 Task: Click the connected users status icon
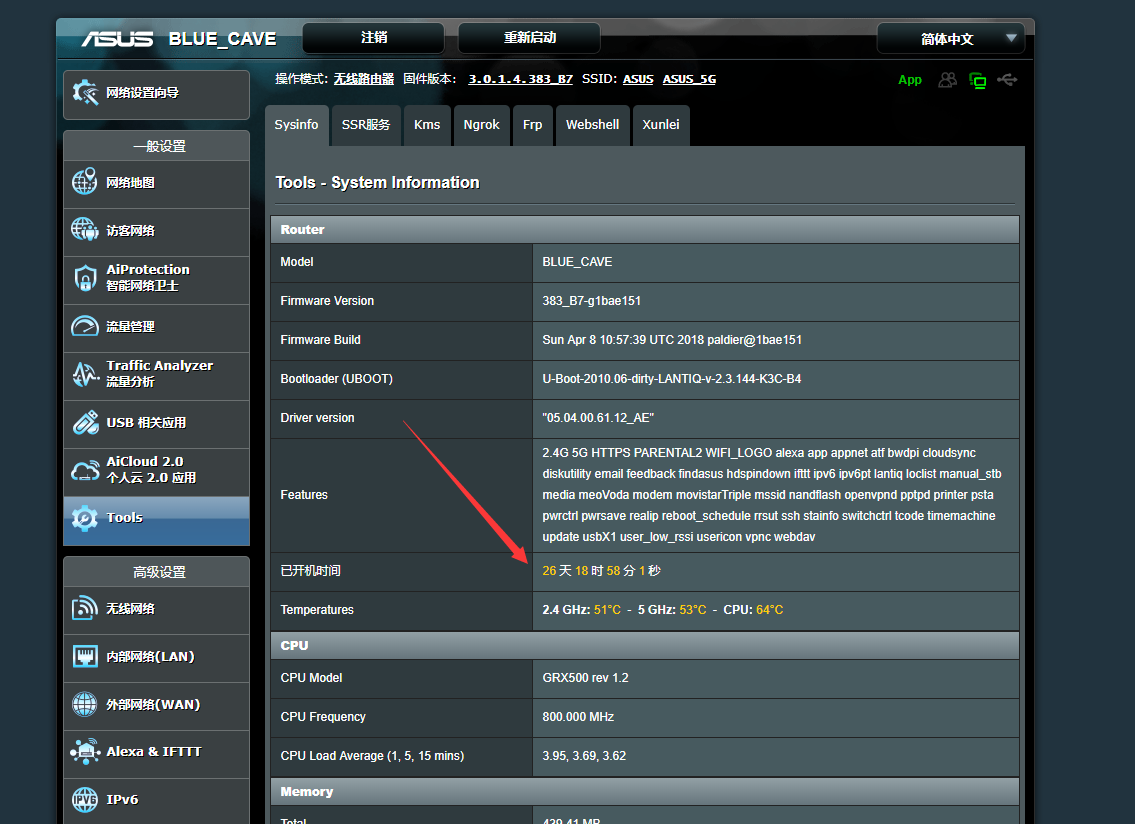[x=947, y=80]
